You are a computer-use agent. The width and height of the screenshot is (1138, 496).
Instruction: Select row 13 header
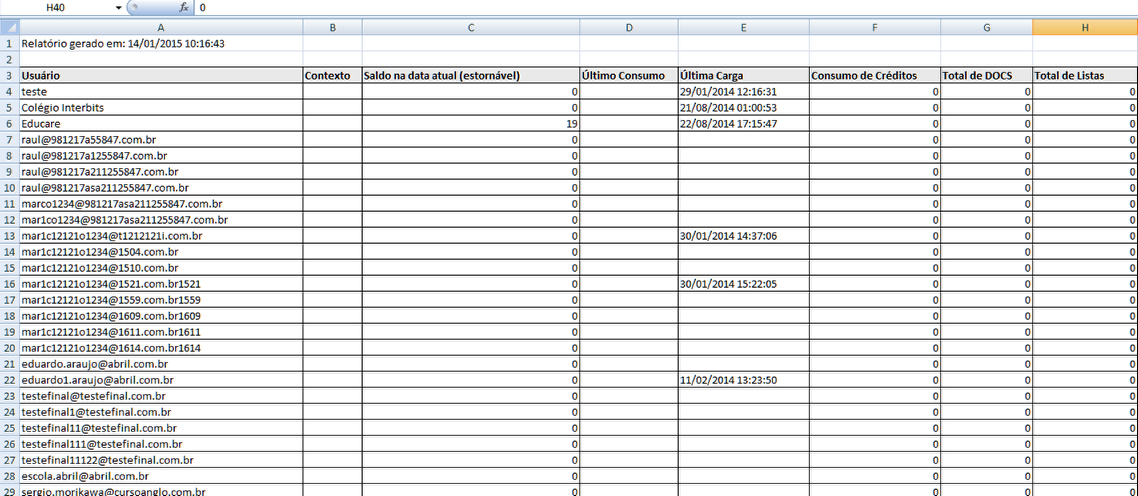[x=9, y=236]
